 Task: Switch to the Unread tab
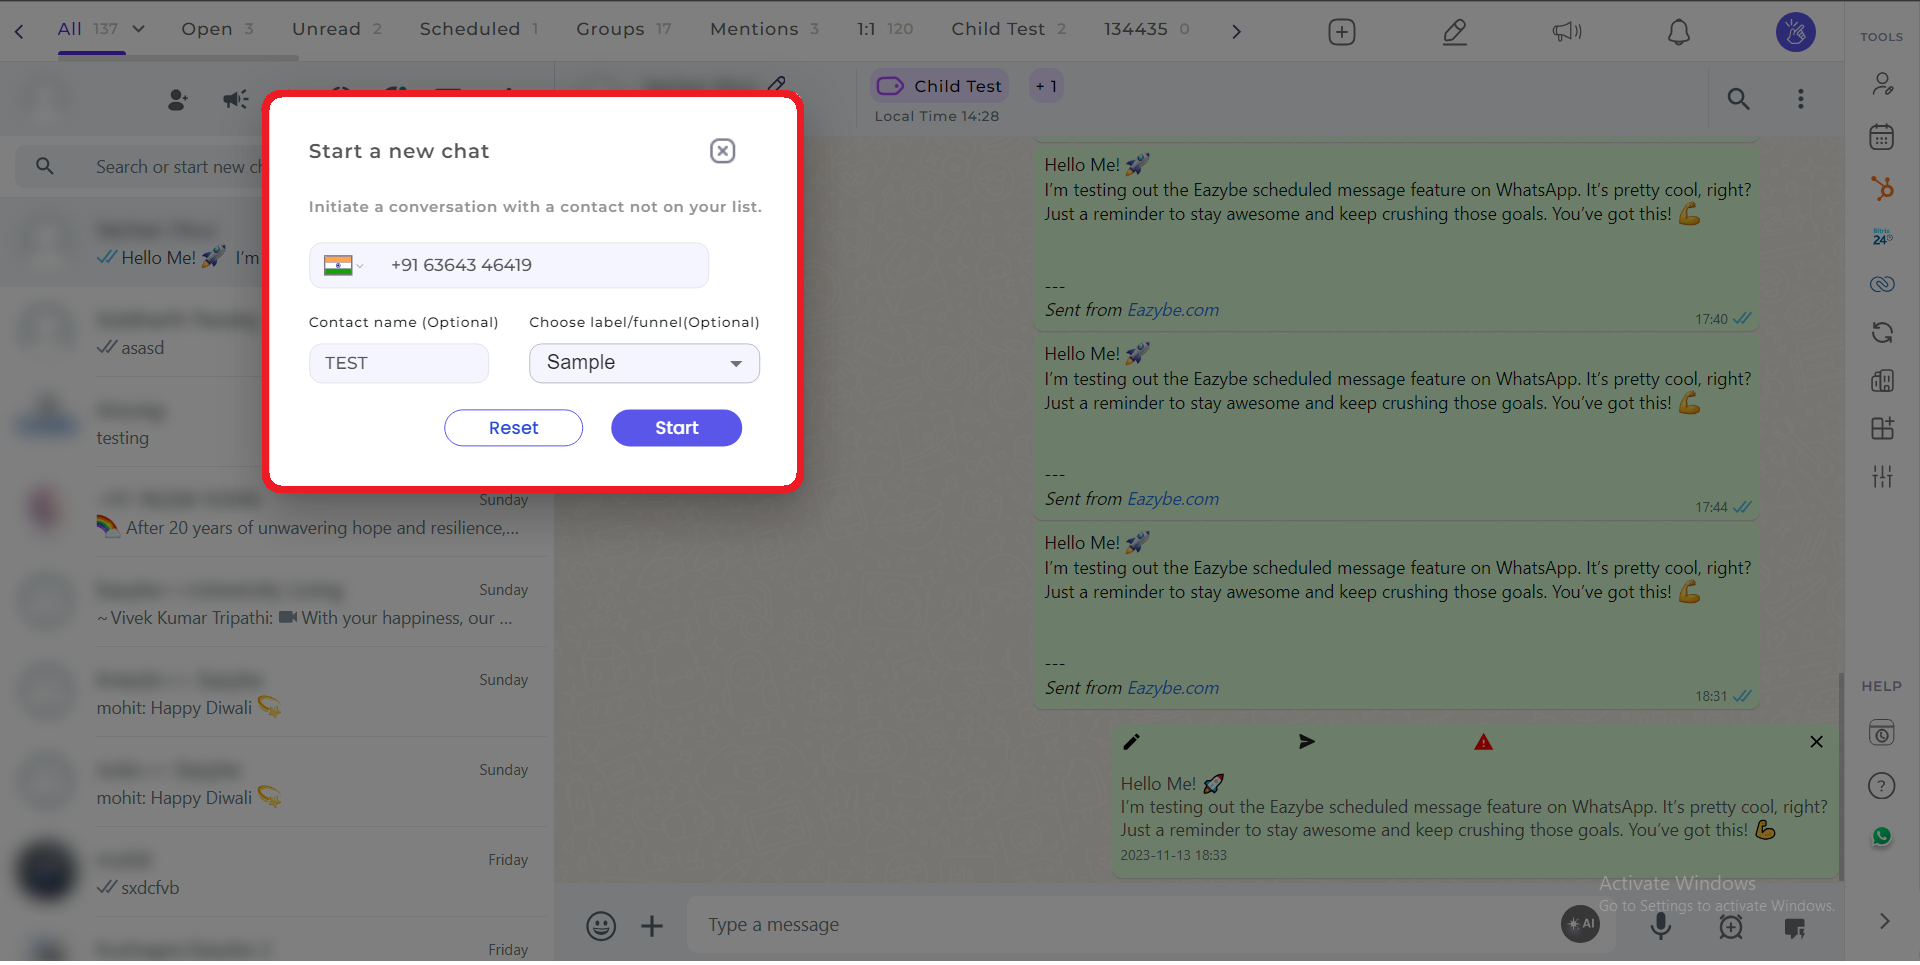click(337, 29)
